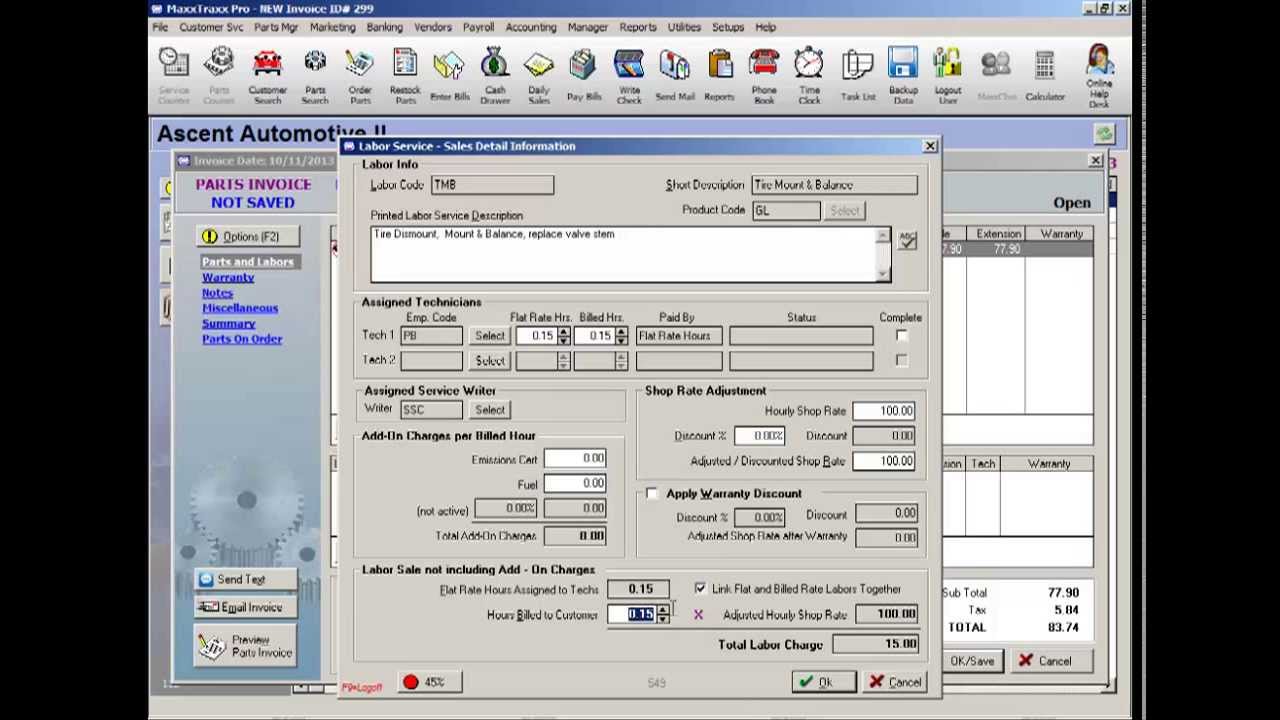Open the Online Help Desk icon
This screenshot has width=1280, height=720.
pos(1099,76)
